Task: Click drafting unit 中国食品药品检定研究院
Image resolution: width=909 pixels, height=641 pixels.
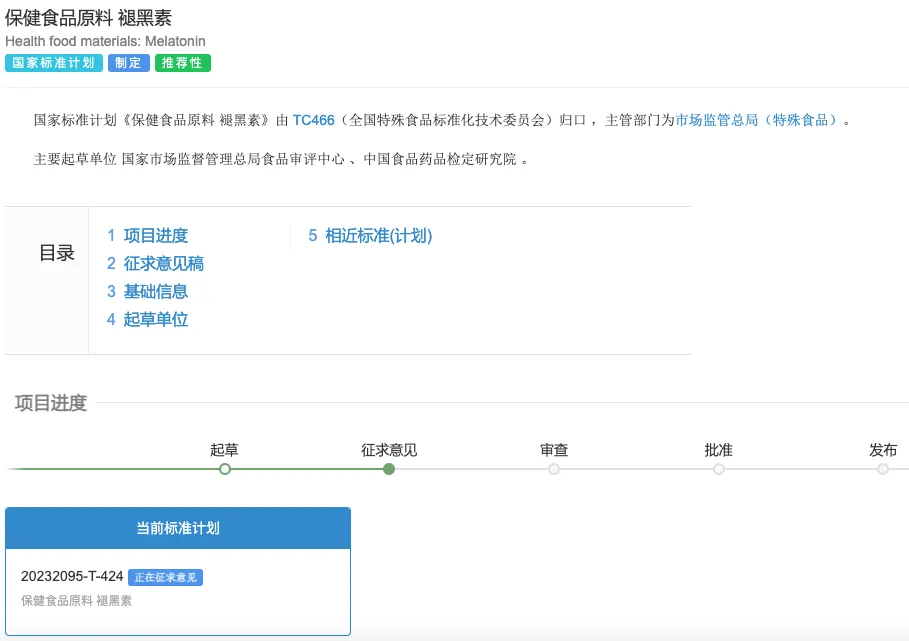Action: tap(439, 159)
